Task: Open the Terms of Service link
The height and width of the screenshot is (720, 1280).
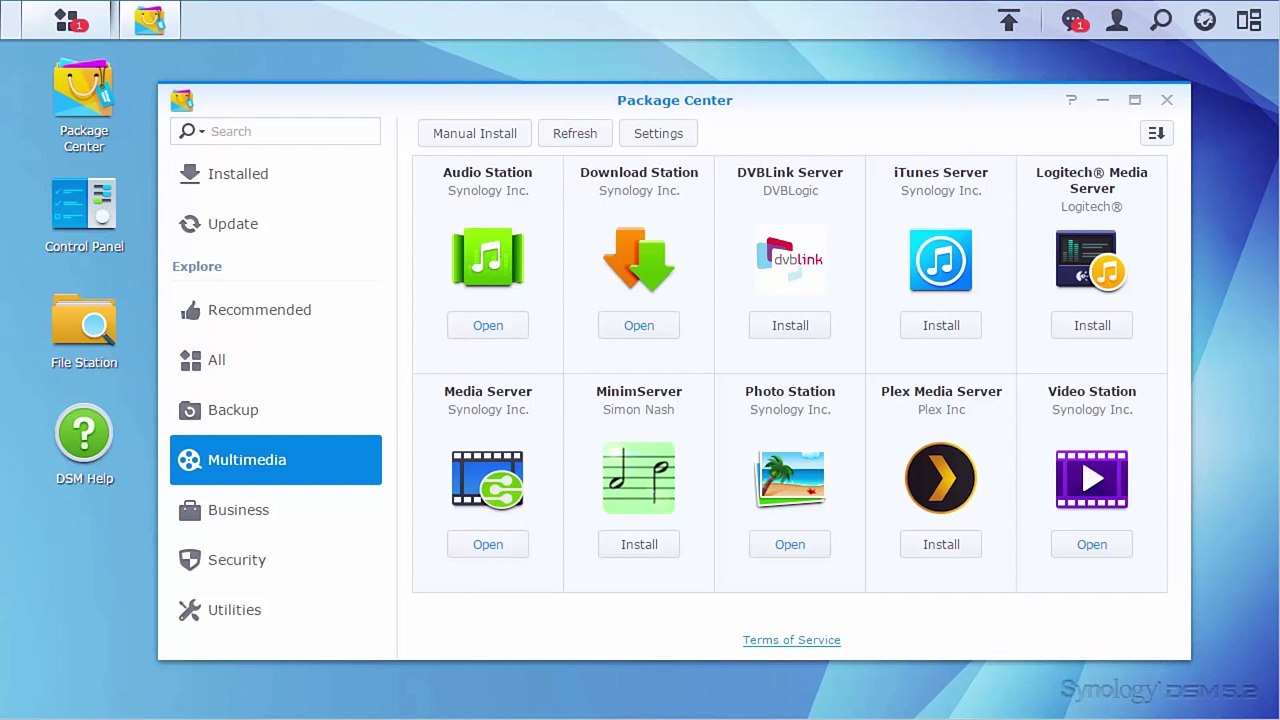Action: pos(791,640)
